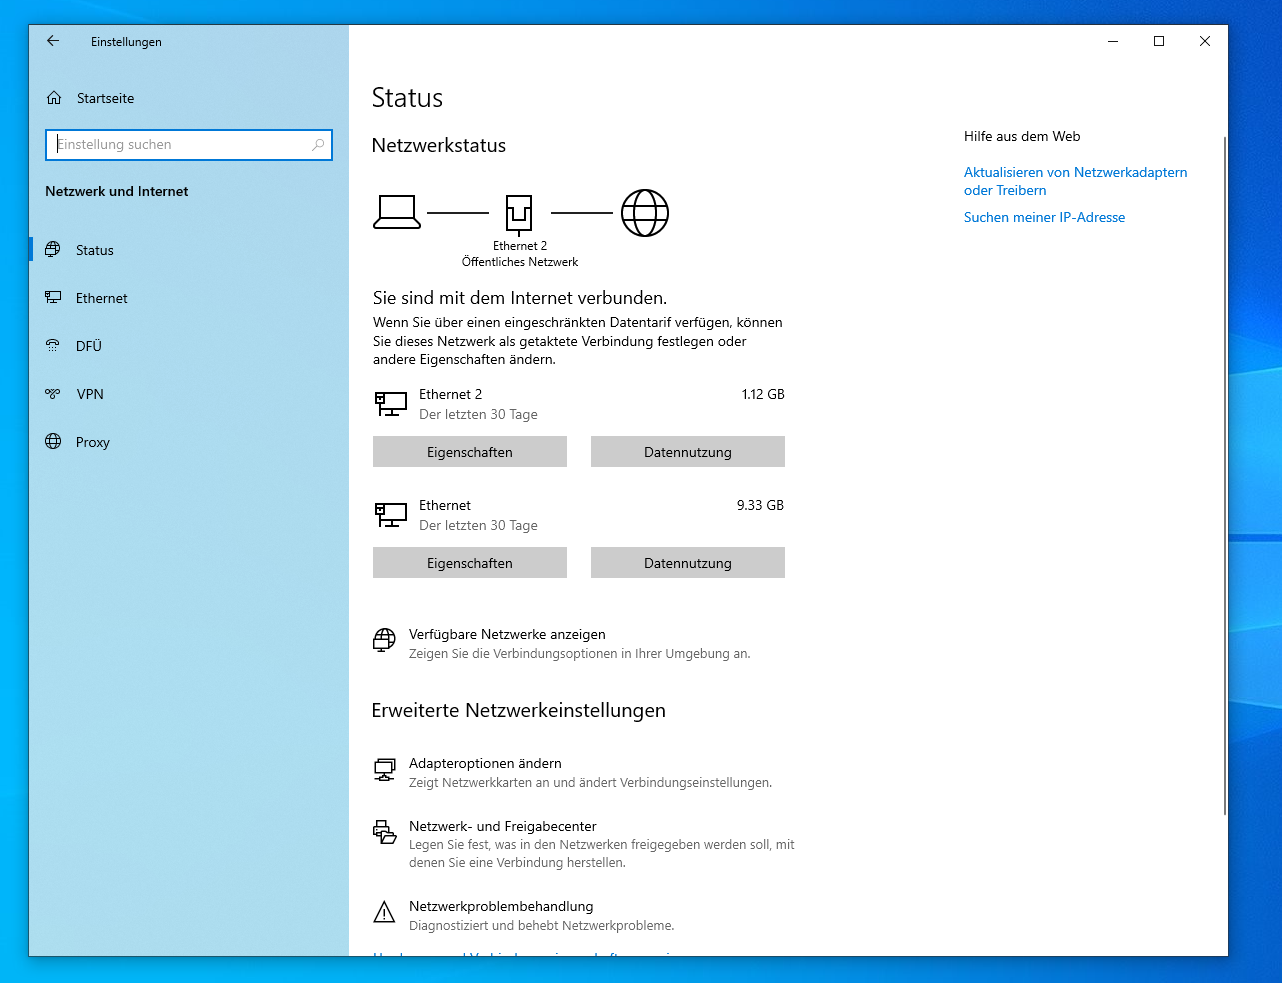Screen dimensions: 1282x983
Task: Click the internet globe diagram icon
Action: 645,213
